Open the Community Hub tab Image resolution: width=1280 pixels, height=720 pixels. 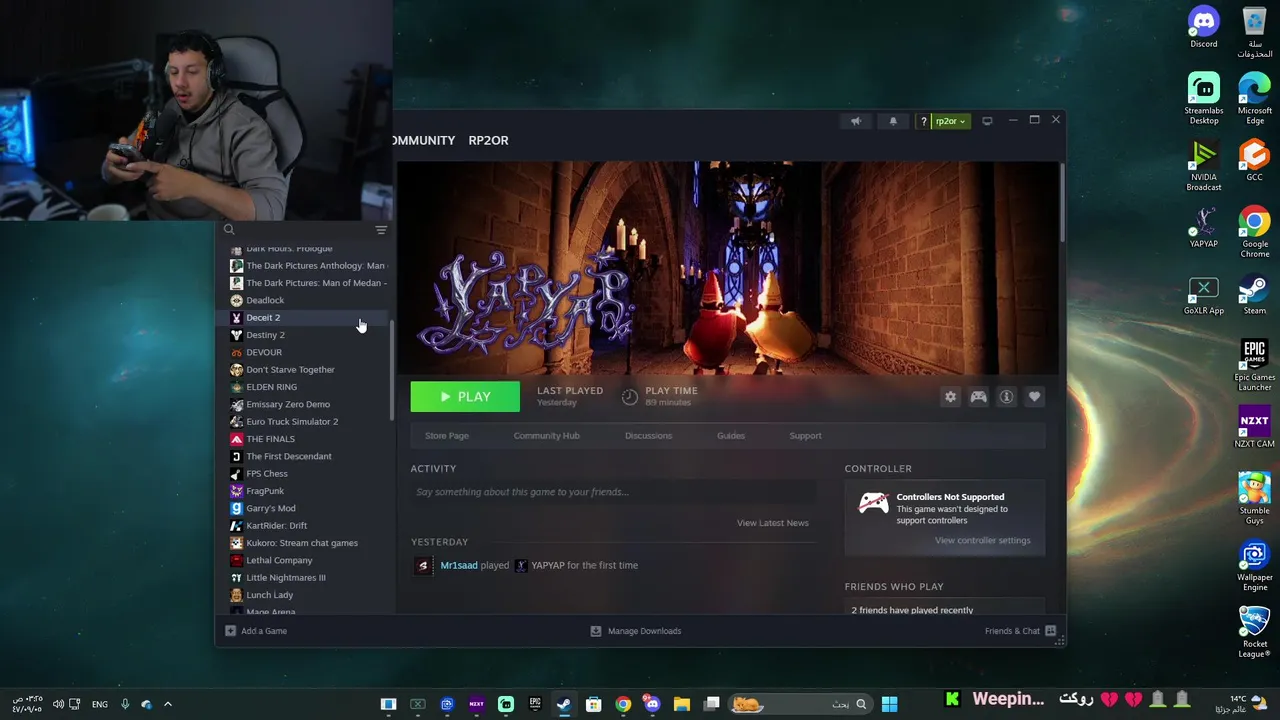(546, 436)
